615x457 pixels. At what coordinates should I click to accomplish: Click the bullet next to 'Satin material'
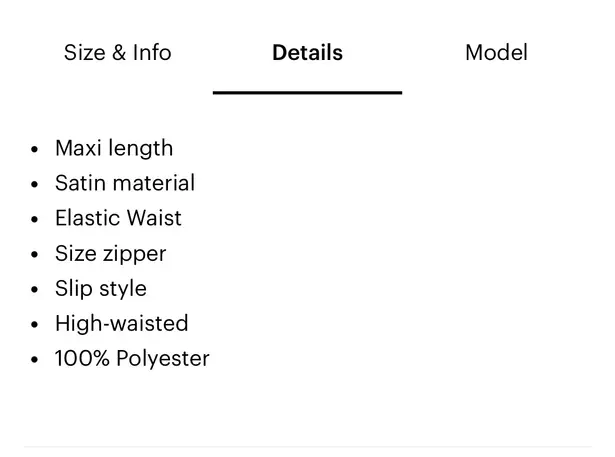click(35, 185)
